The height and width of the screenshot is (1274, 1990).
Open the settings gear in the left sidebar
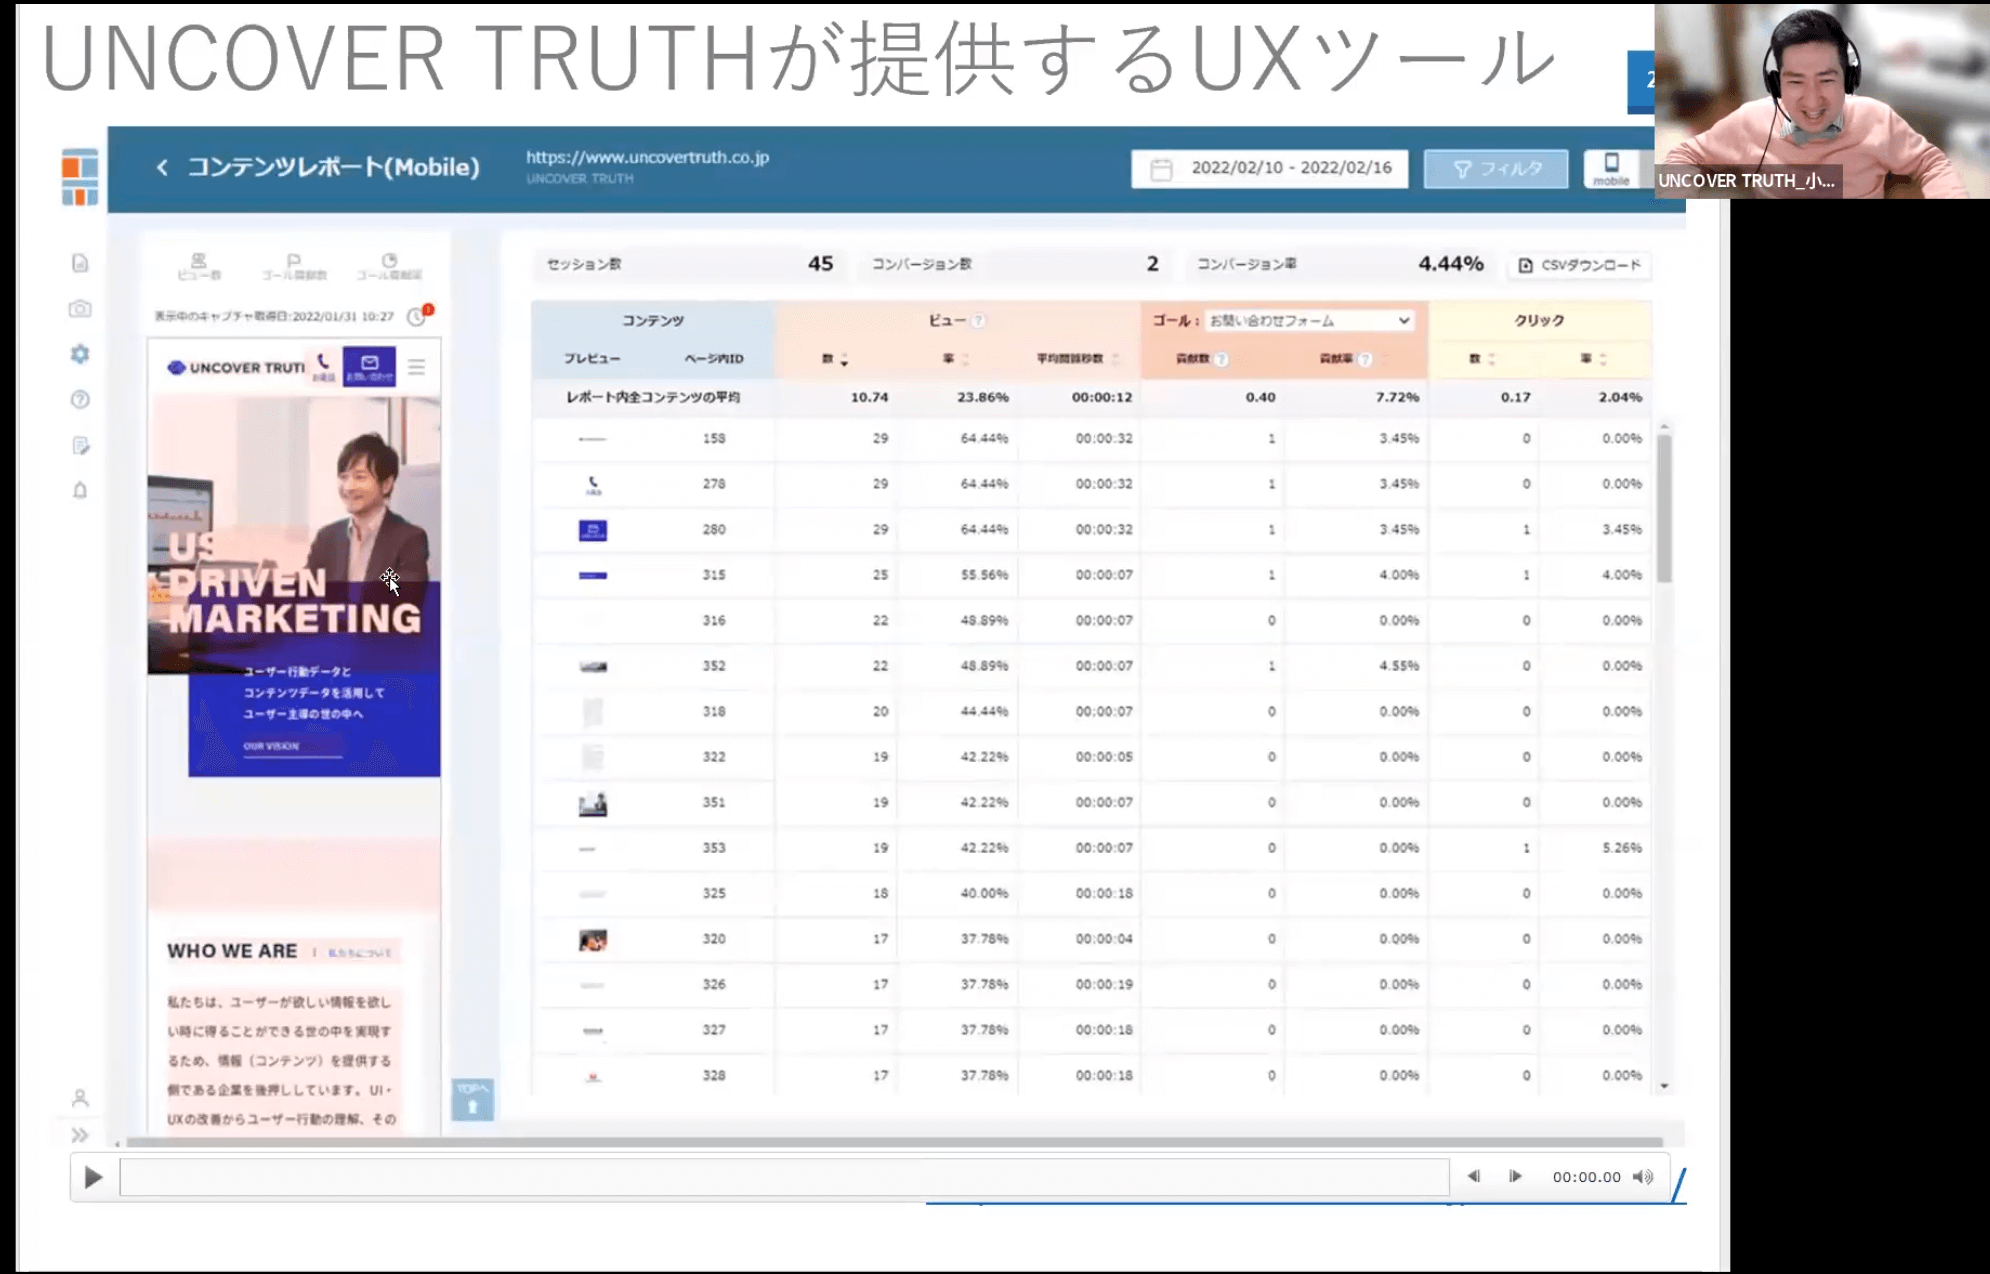[80, 354]
